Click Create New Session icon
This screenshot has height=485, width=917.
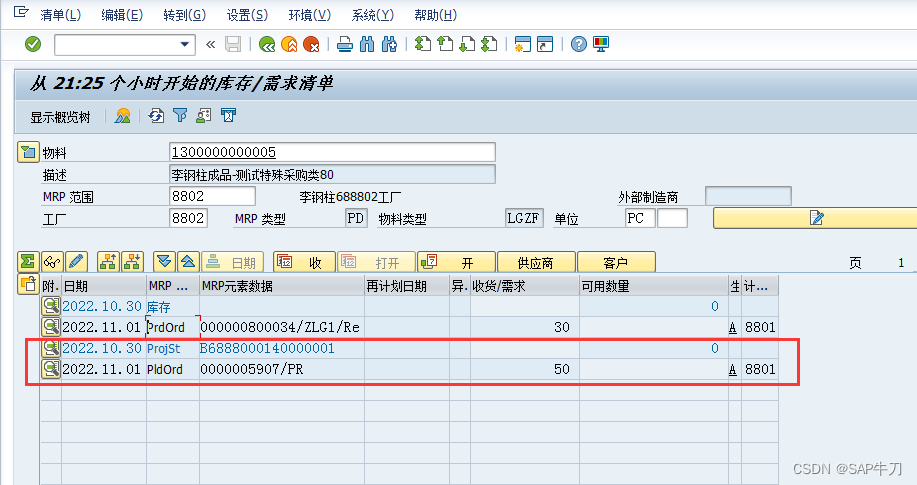coord(522,44)
